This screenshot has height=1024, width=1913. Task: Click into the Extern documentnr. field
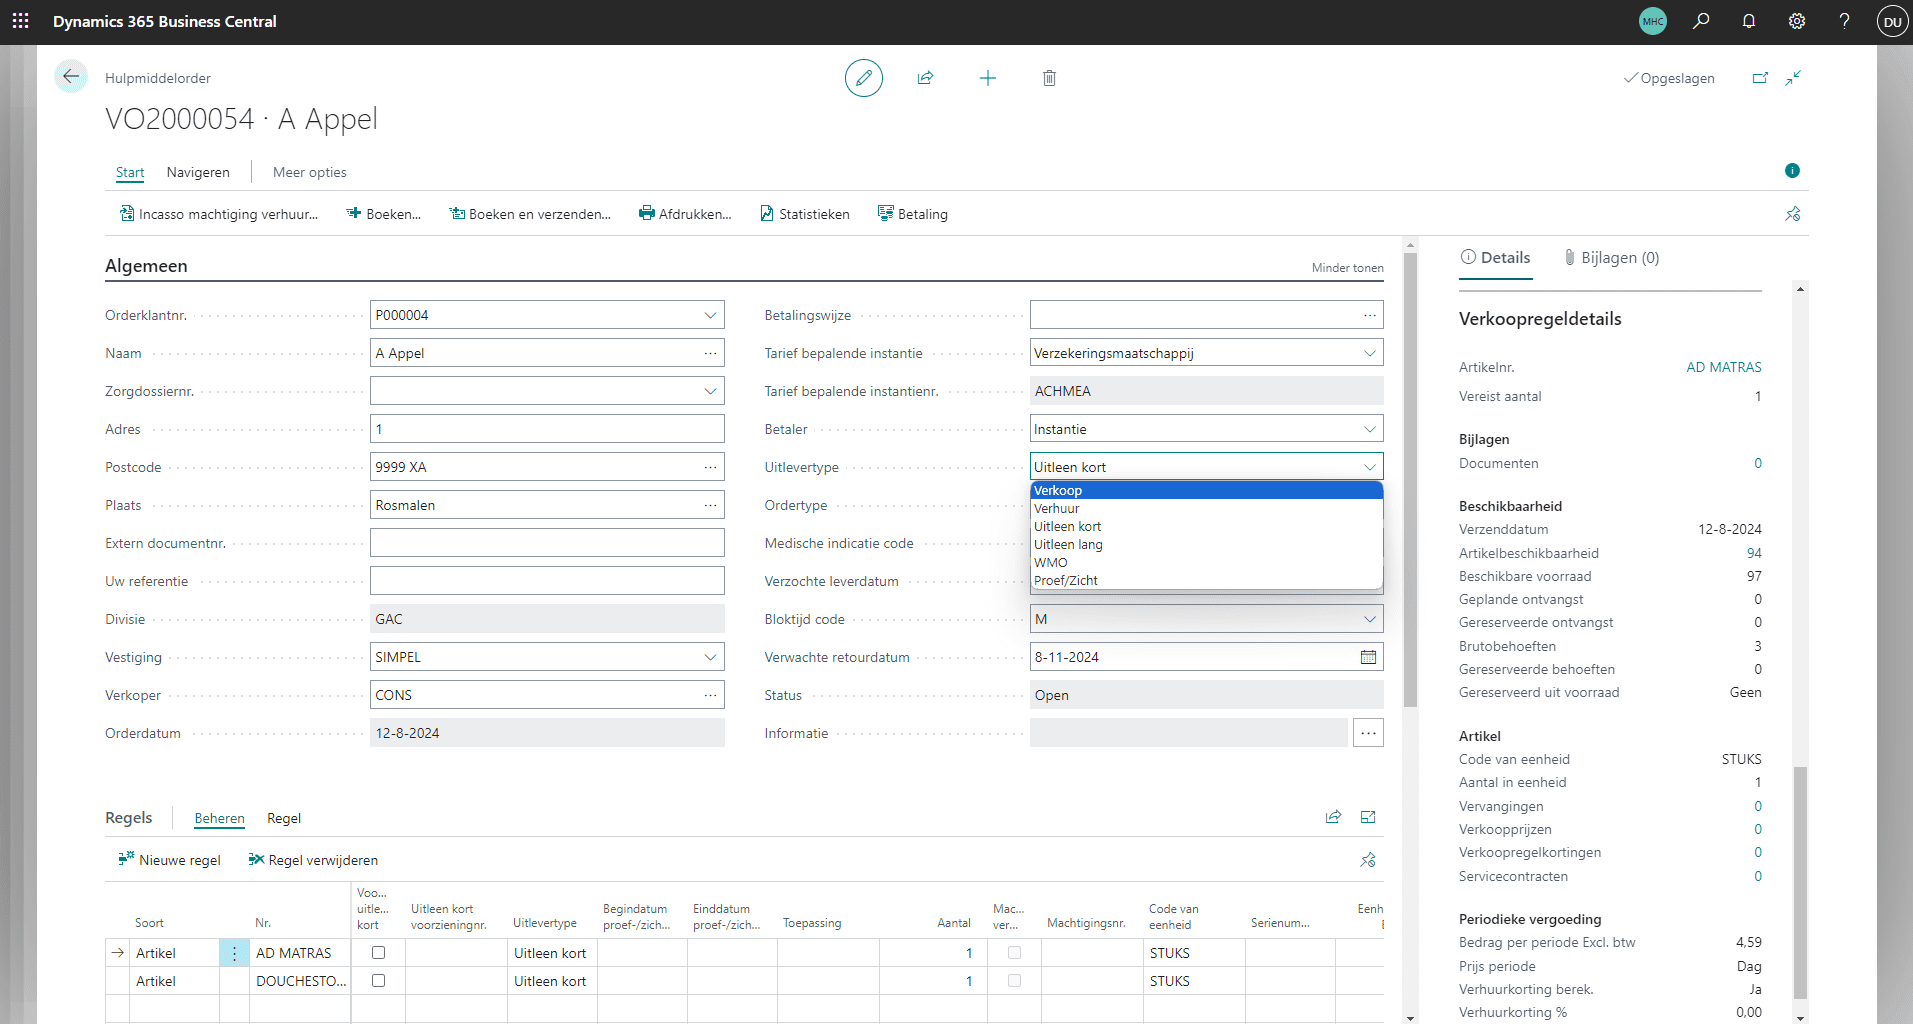click(547, 543)
